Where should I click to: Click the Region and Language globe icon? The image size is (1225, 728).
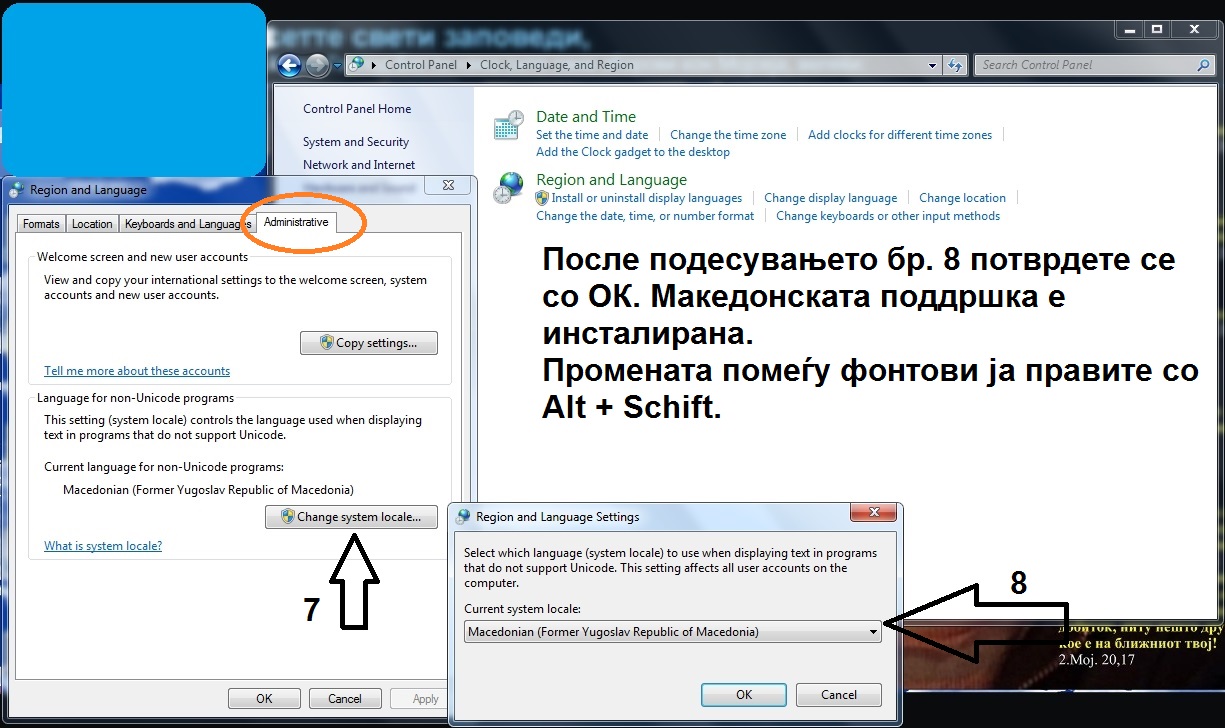point(510,186)
